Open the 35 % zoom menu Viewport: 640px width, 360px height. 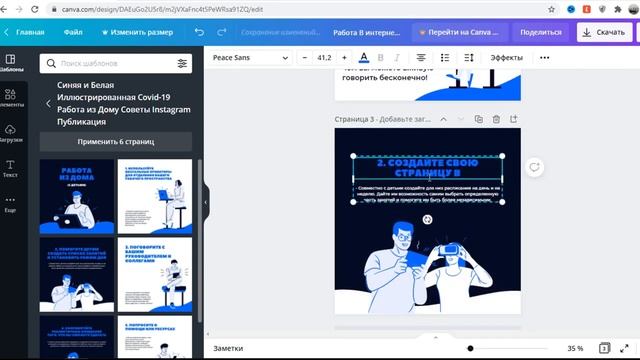click(575, 348)
